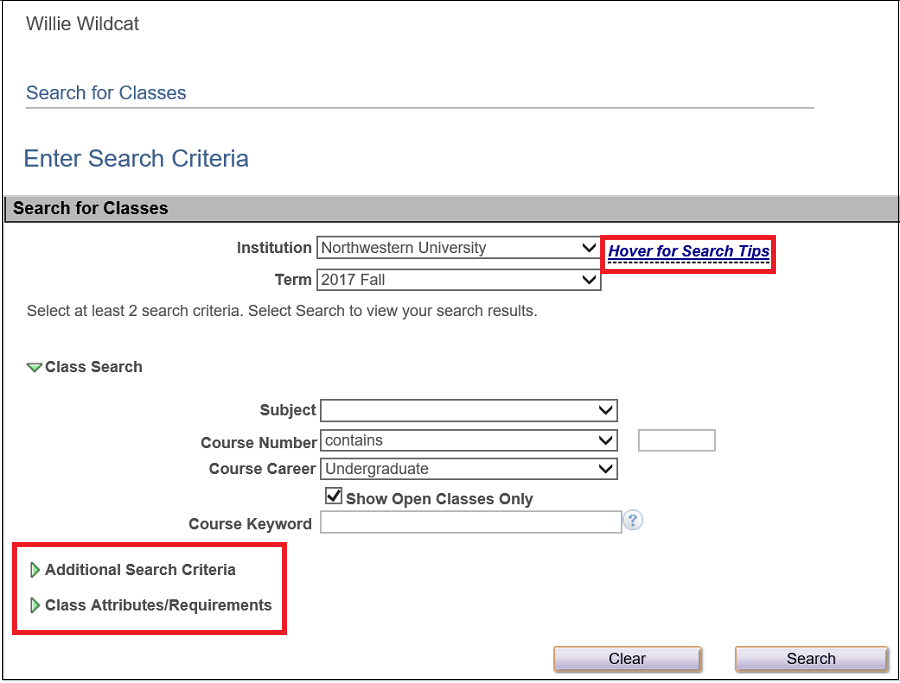
Task: Click the Hover for Search Tips link
Action: pyautogui.click(x=689, y=251)
